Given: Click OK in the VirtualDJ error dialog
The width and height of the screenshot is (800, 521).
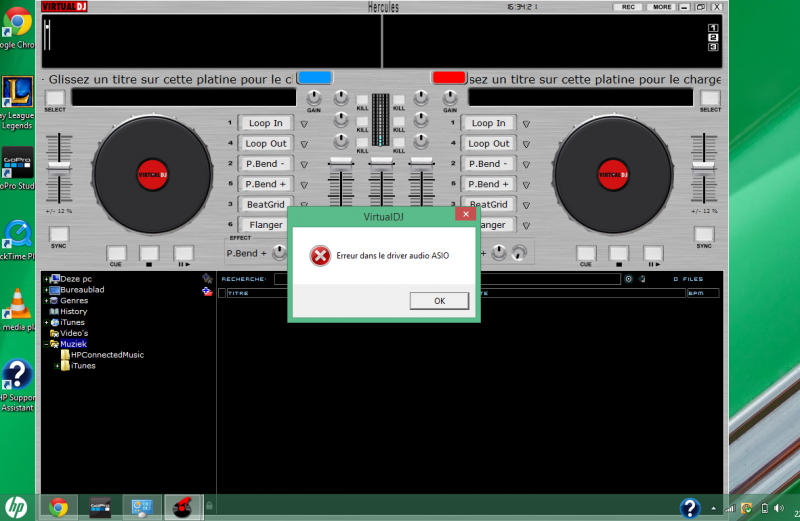Looking at the screenshot, I should 439,301.
